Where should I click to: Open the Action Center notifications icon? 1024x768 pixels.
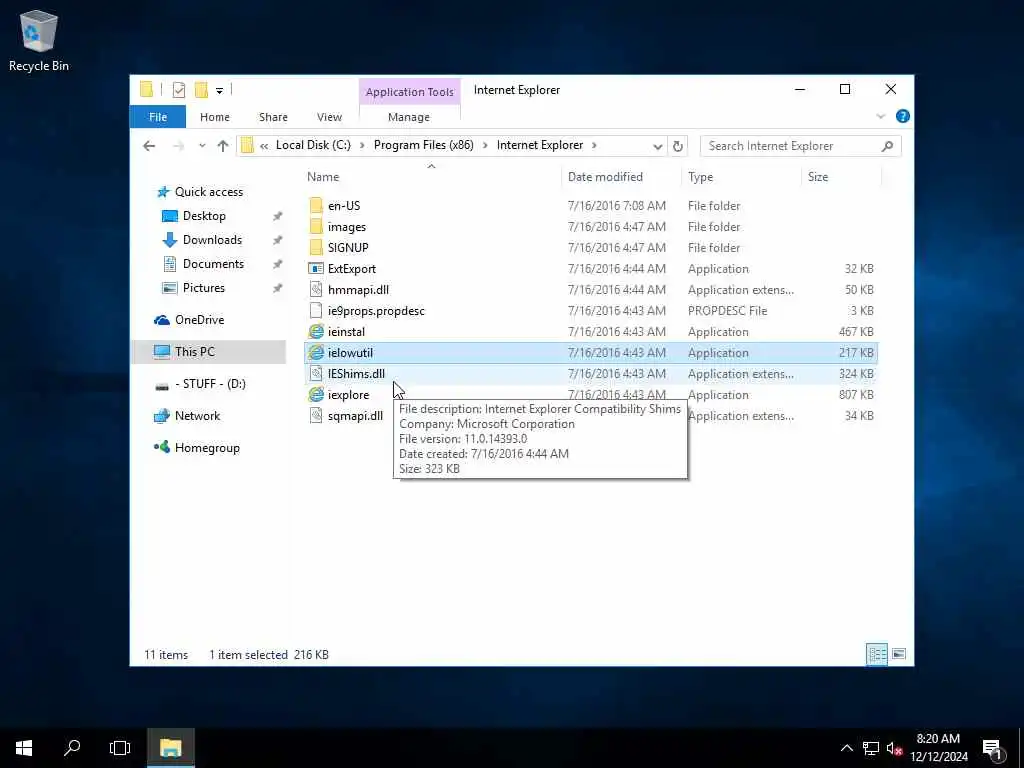coord(993,749)
